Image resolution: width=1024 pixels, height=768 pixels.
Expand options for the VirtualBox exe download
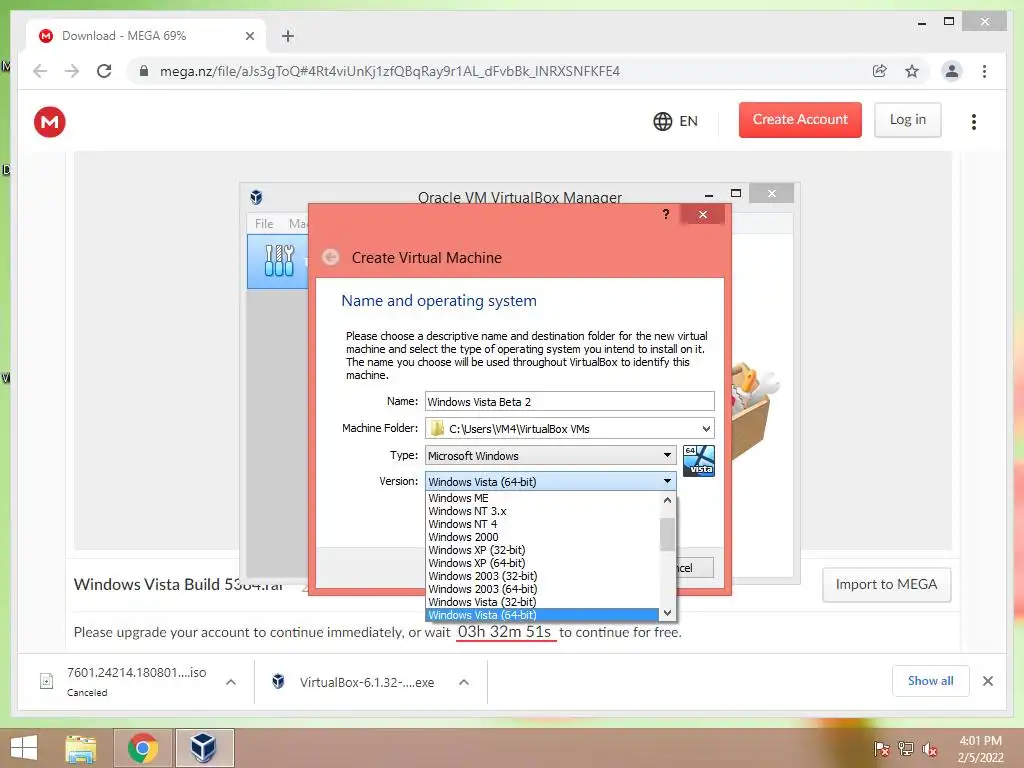coord(464,682)
